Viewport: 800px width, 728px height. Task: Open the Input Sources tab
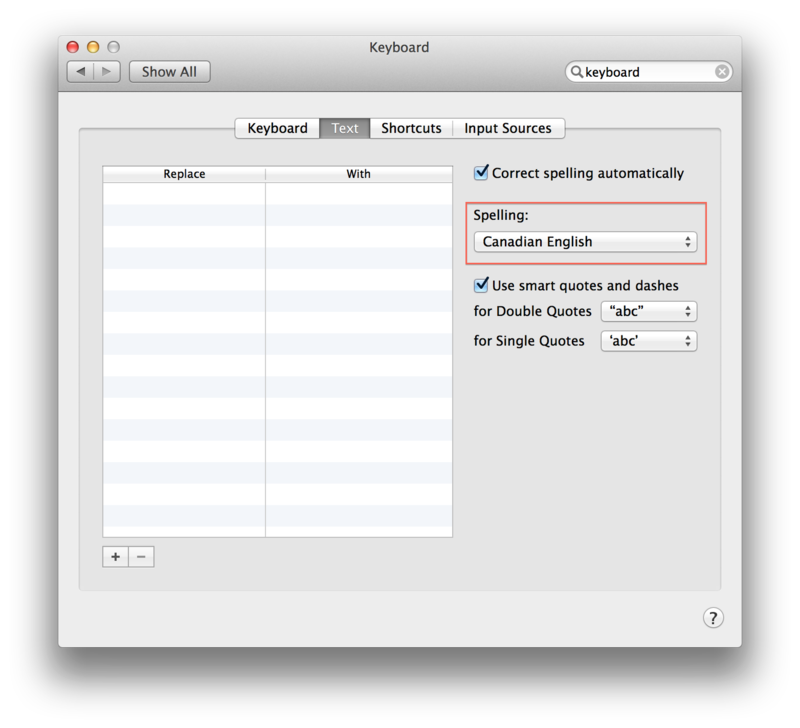(x=507, y=128)
